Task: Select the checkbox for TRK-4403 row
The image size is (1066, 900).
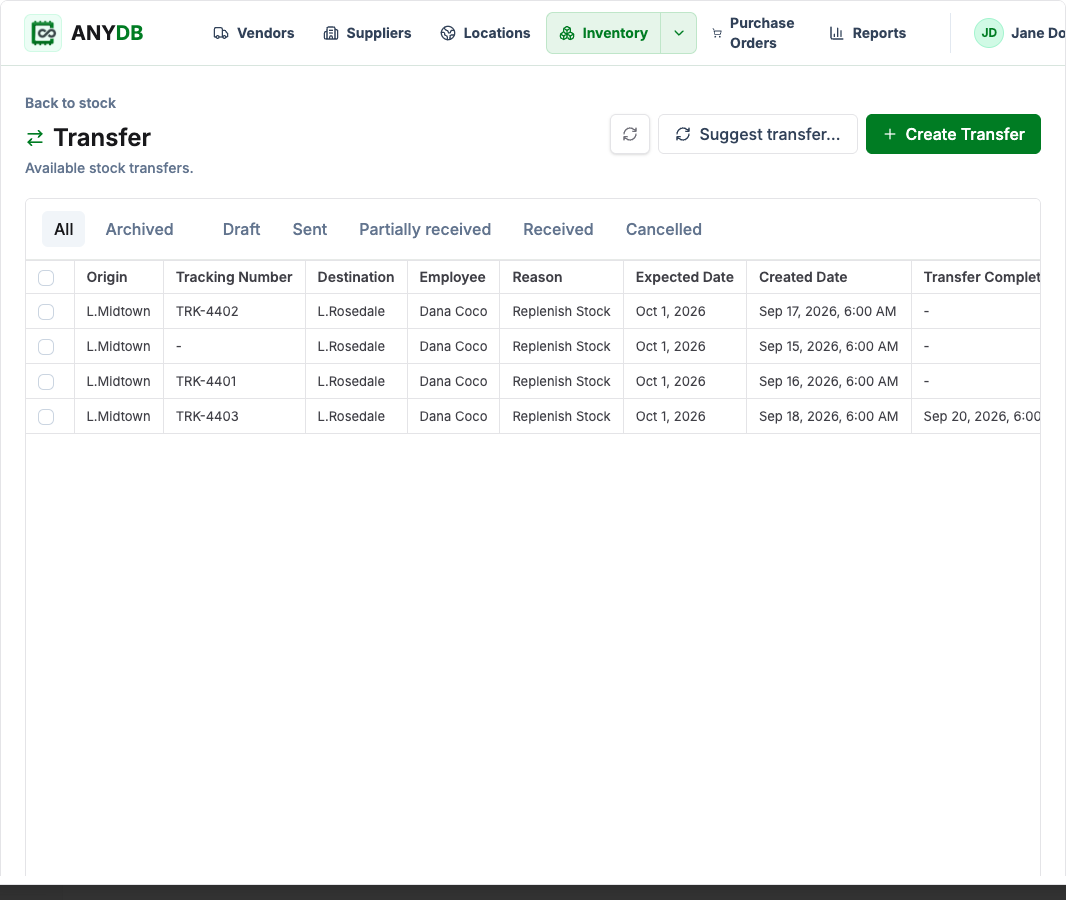Action: pos(46,417)
